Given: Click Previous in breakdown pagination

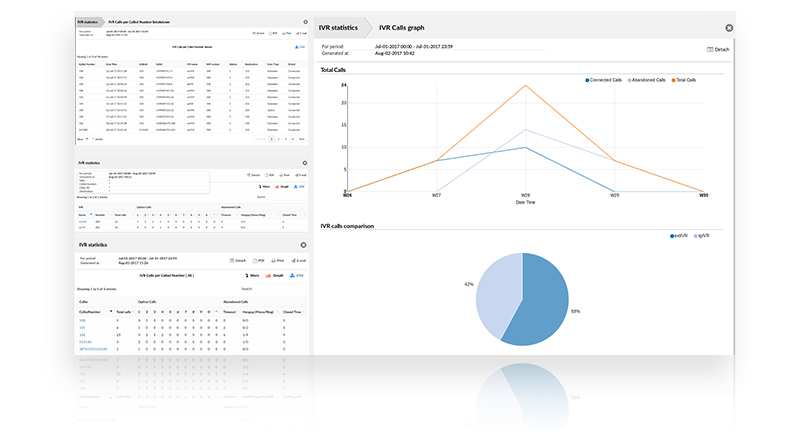Looking at the screenshot, I should (x=261, y=139).
